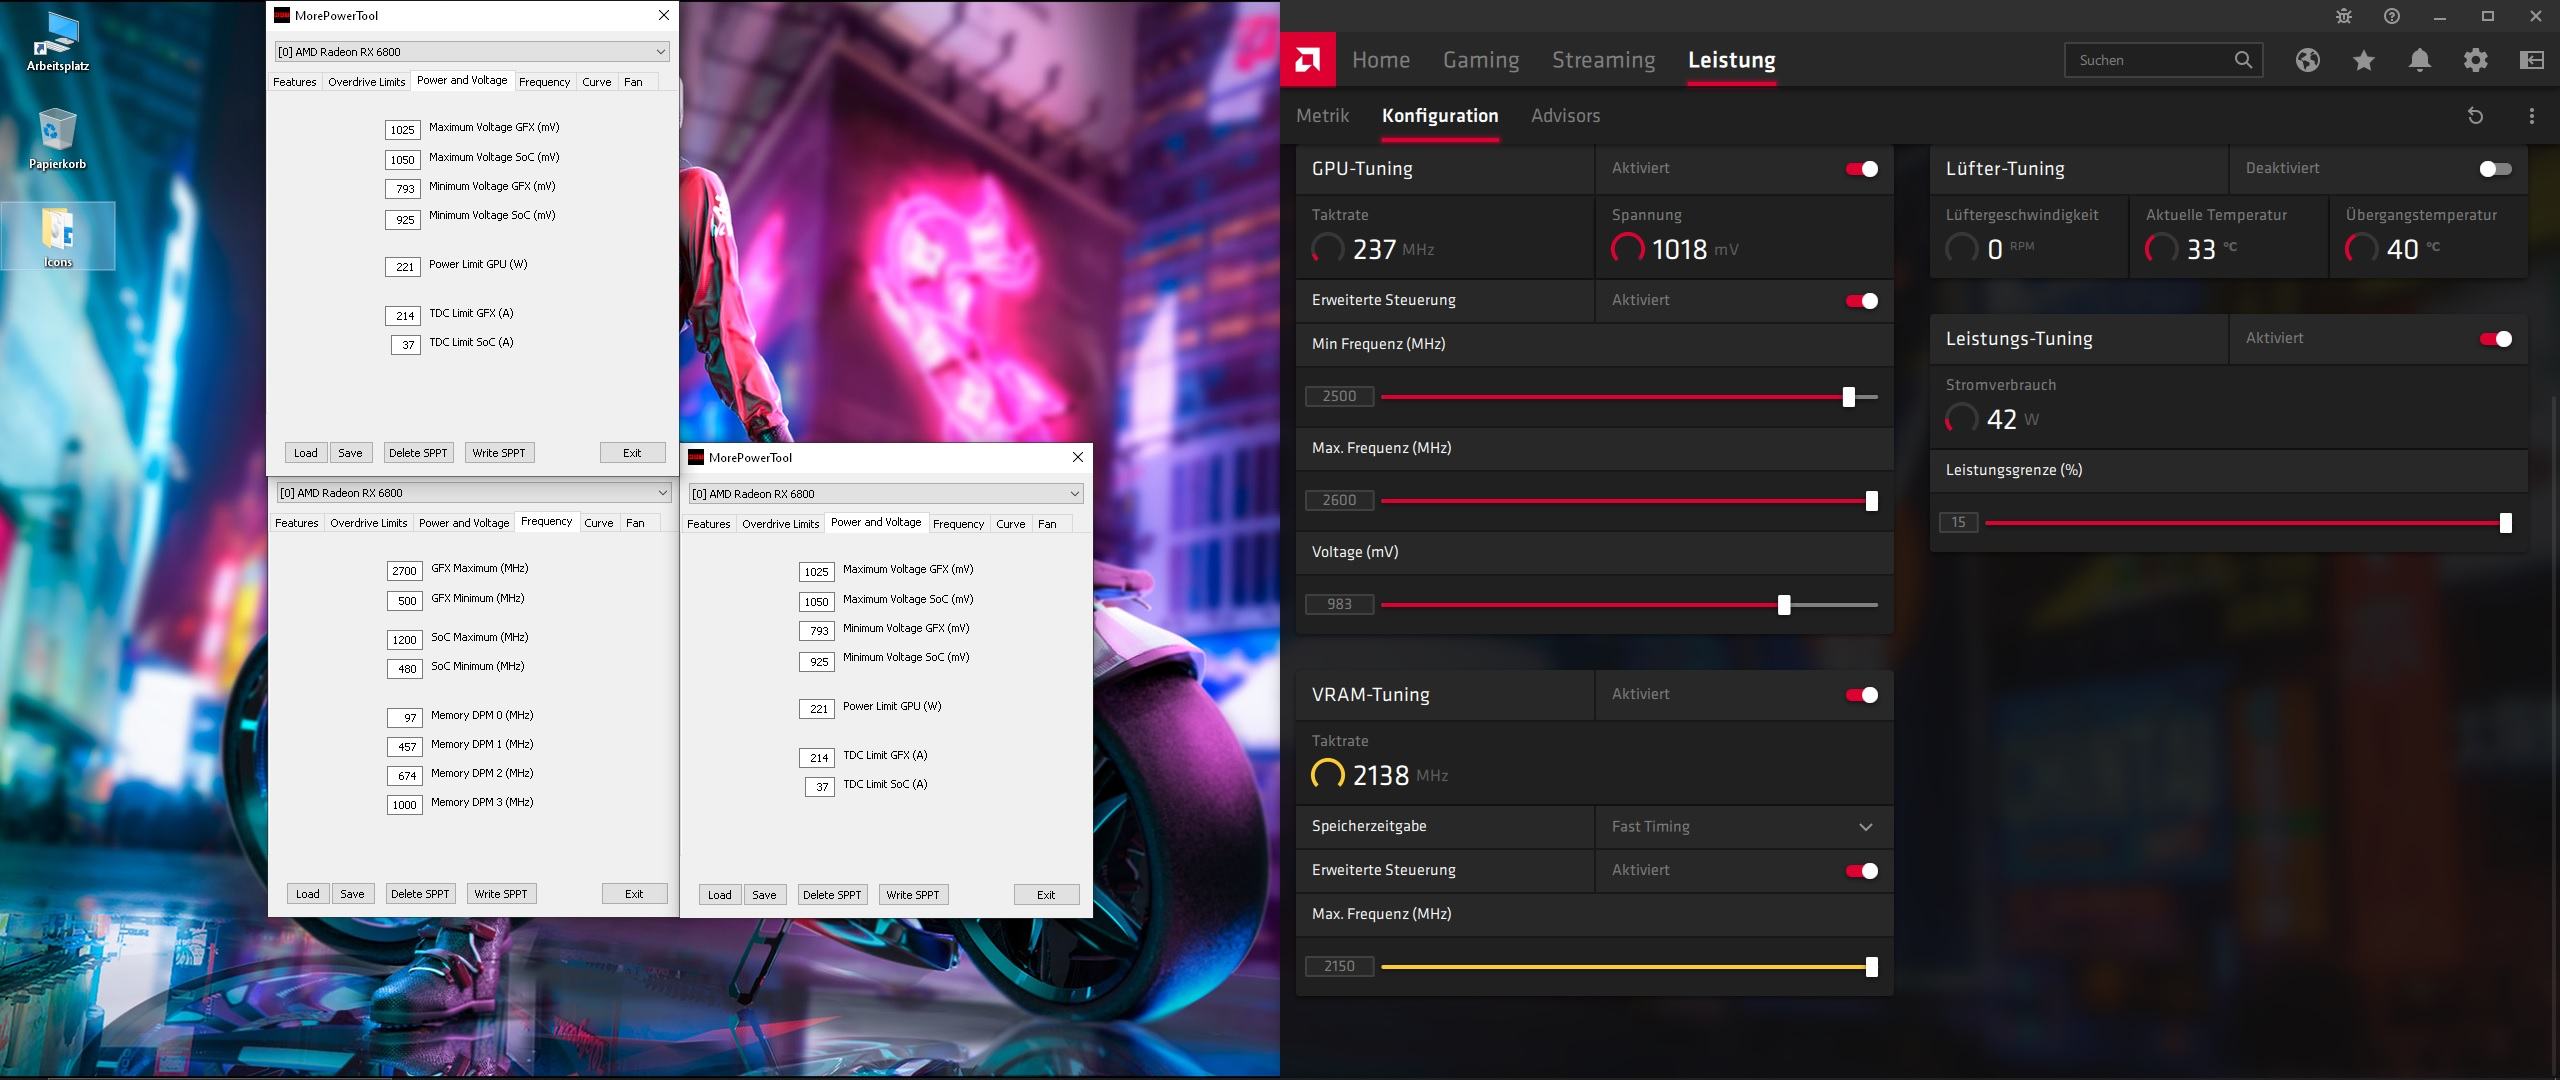Reset tuning with the undo arrow icon
The width and height of the screenshot is (2560, 1080).
pyautogui.click(x=2476, y=116)
